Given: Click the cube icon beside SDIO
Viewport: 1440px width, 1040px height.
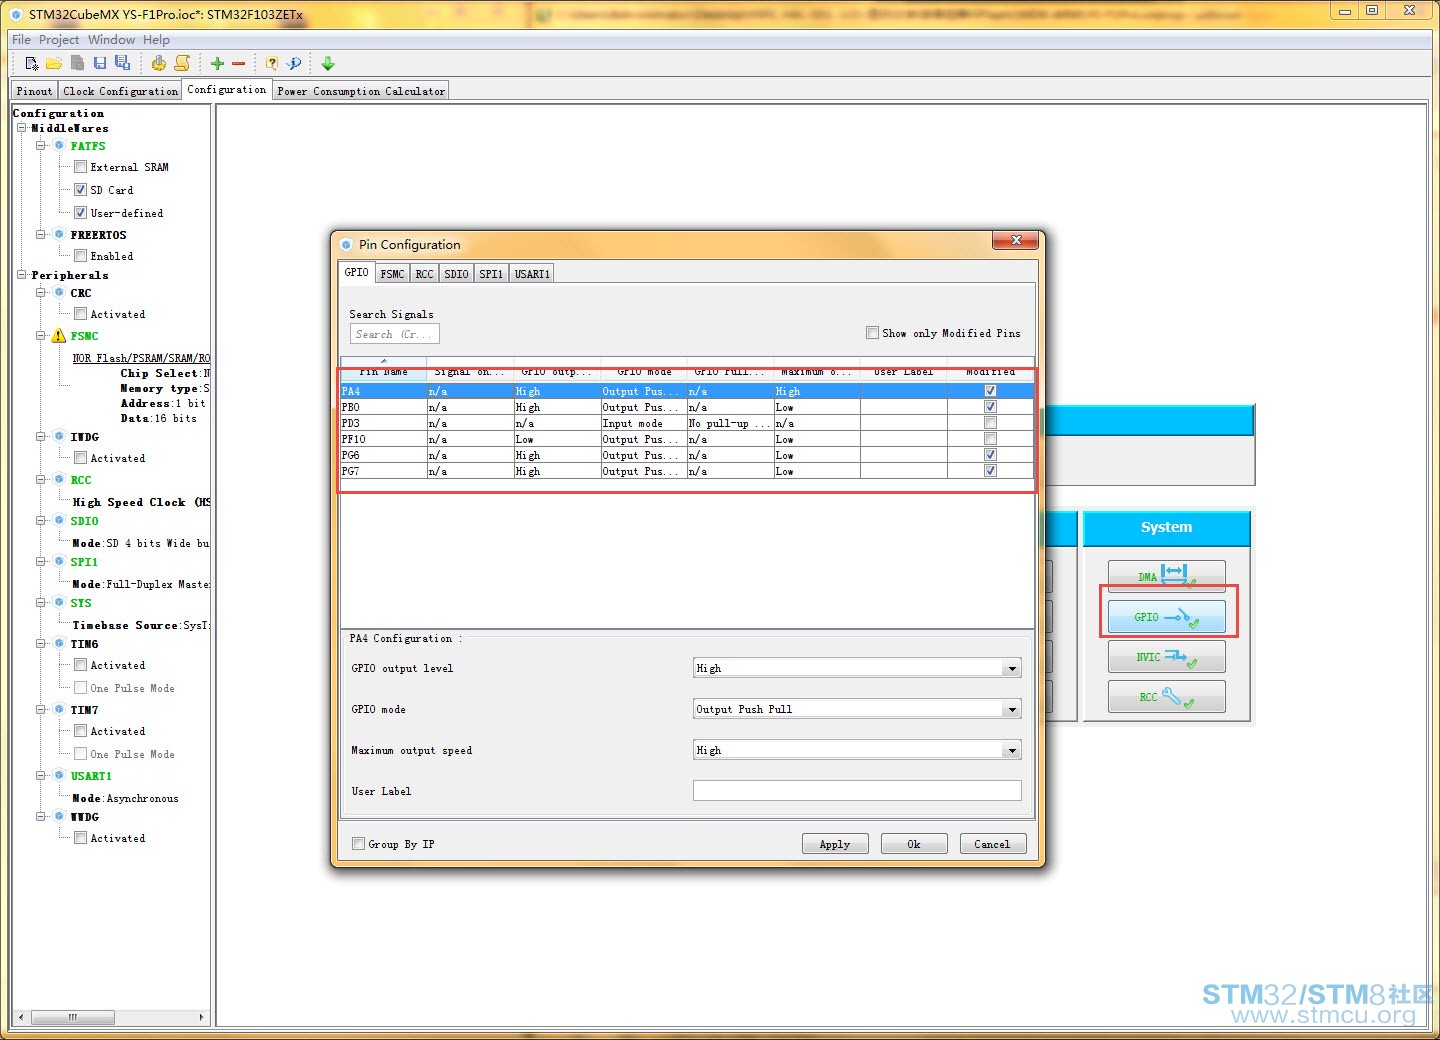Looking at the screenshot, I should click(59, 521).
